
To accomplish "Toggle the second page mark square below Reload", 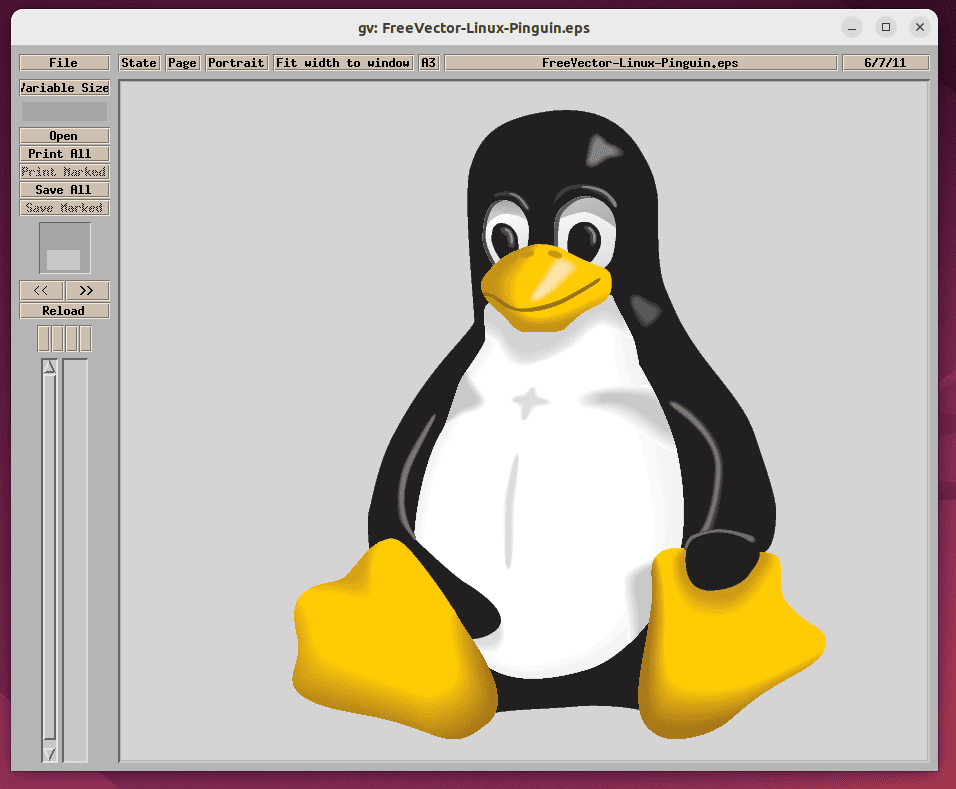I will tap(57, 338).
